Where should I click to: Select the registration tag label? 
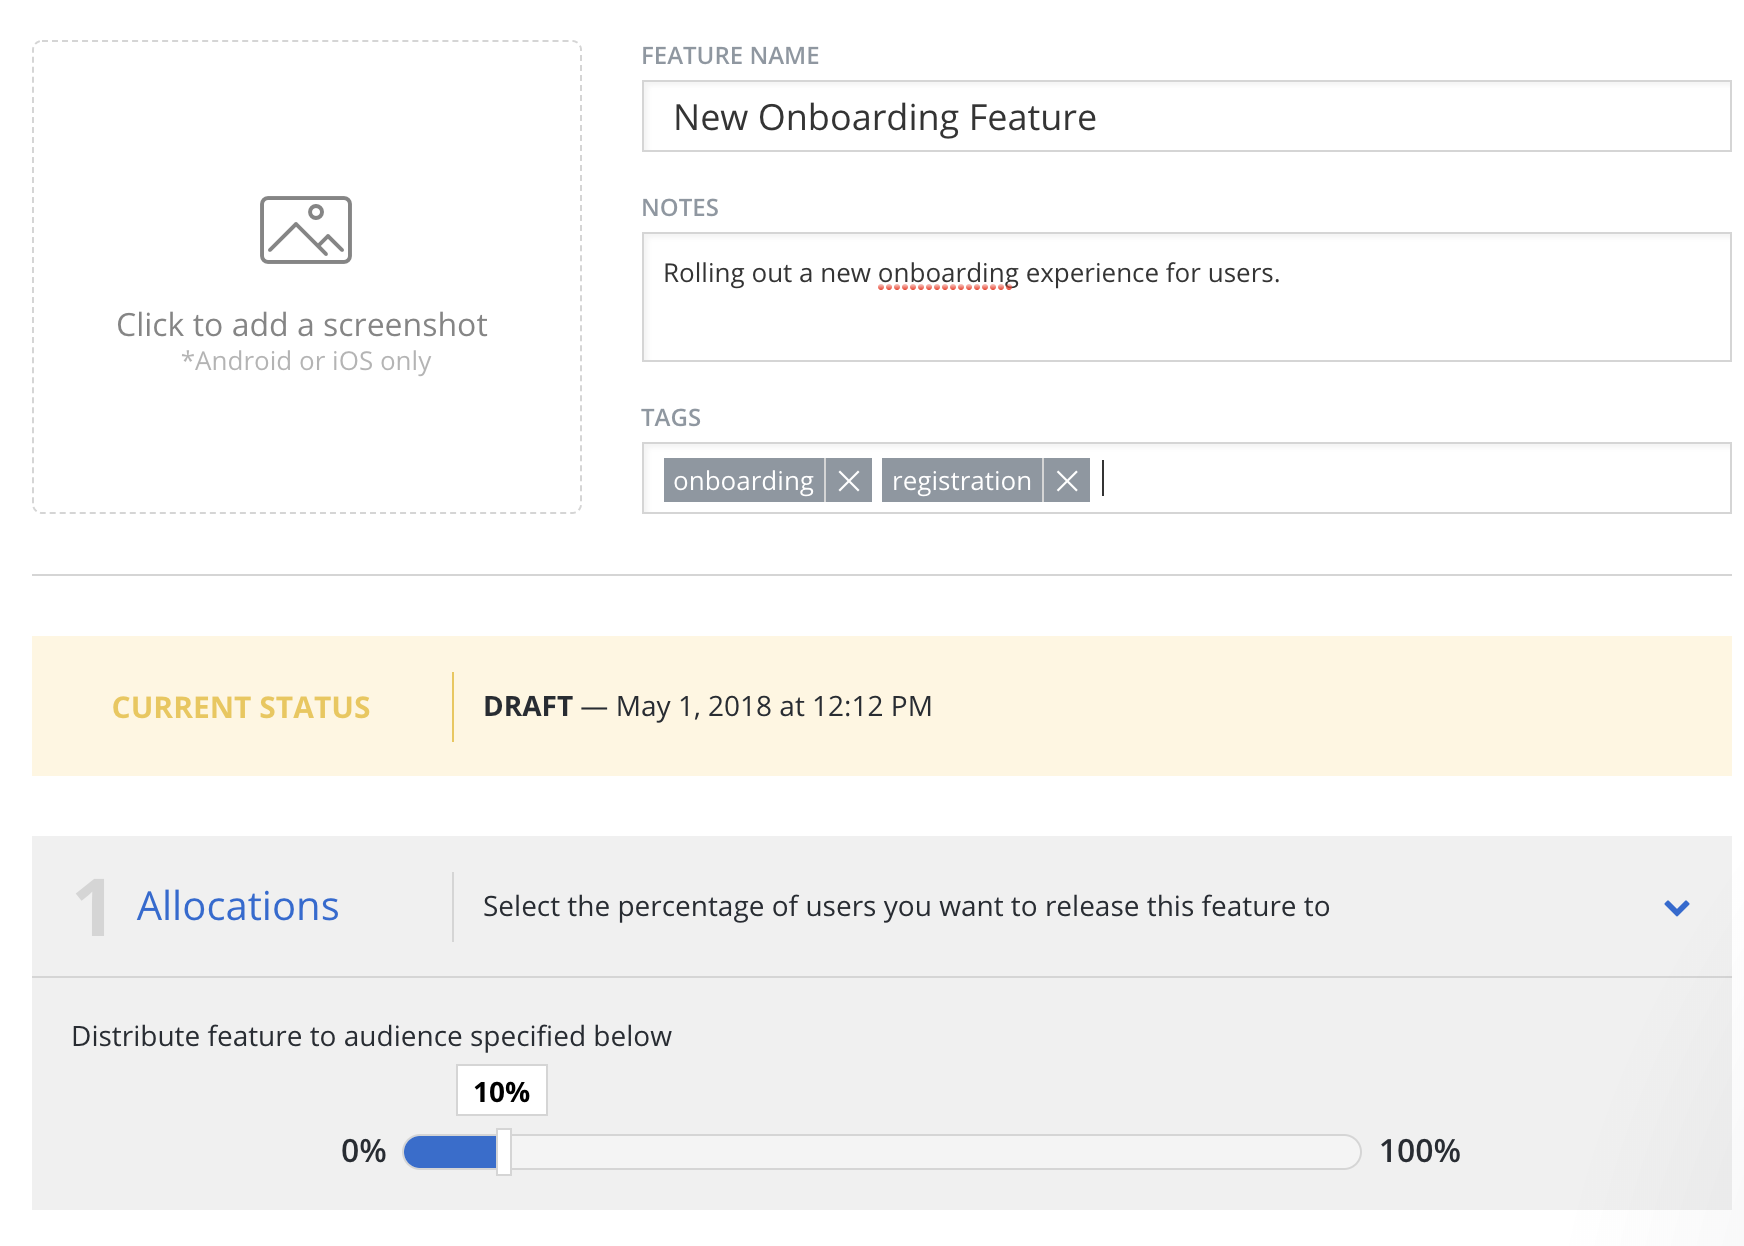point(962,481)
